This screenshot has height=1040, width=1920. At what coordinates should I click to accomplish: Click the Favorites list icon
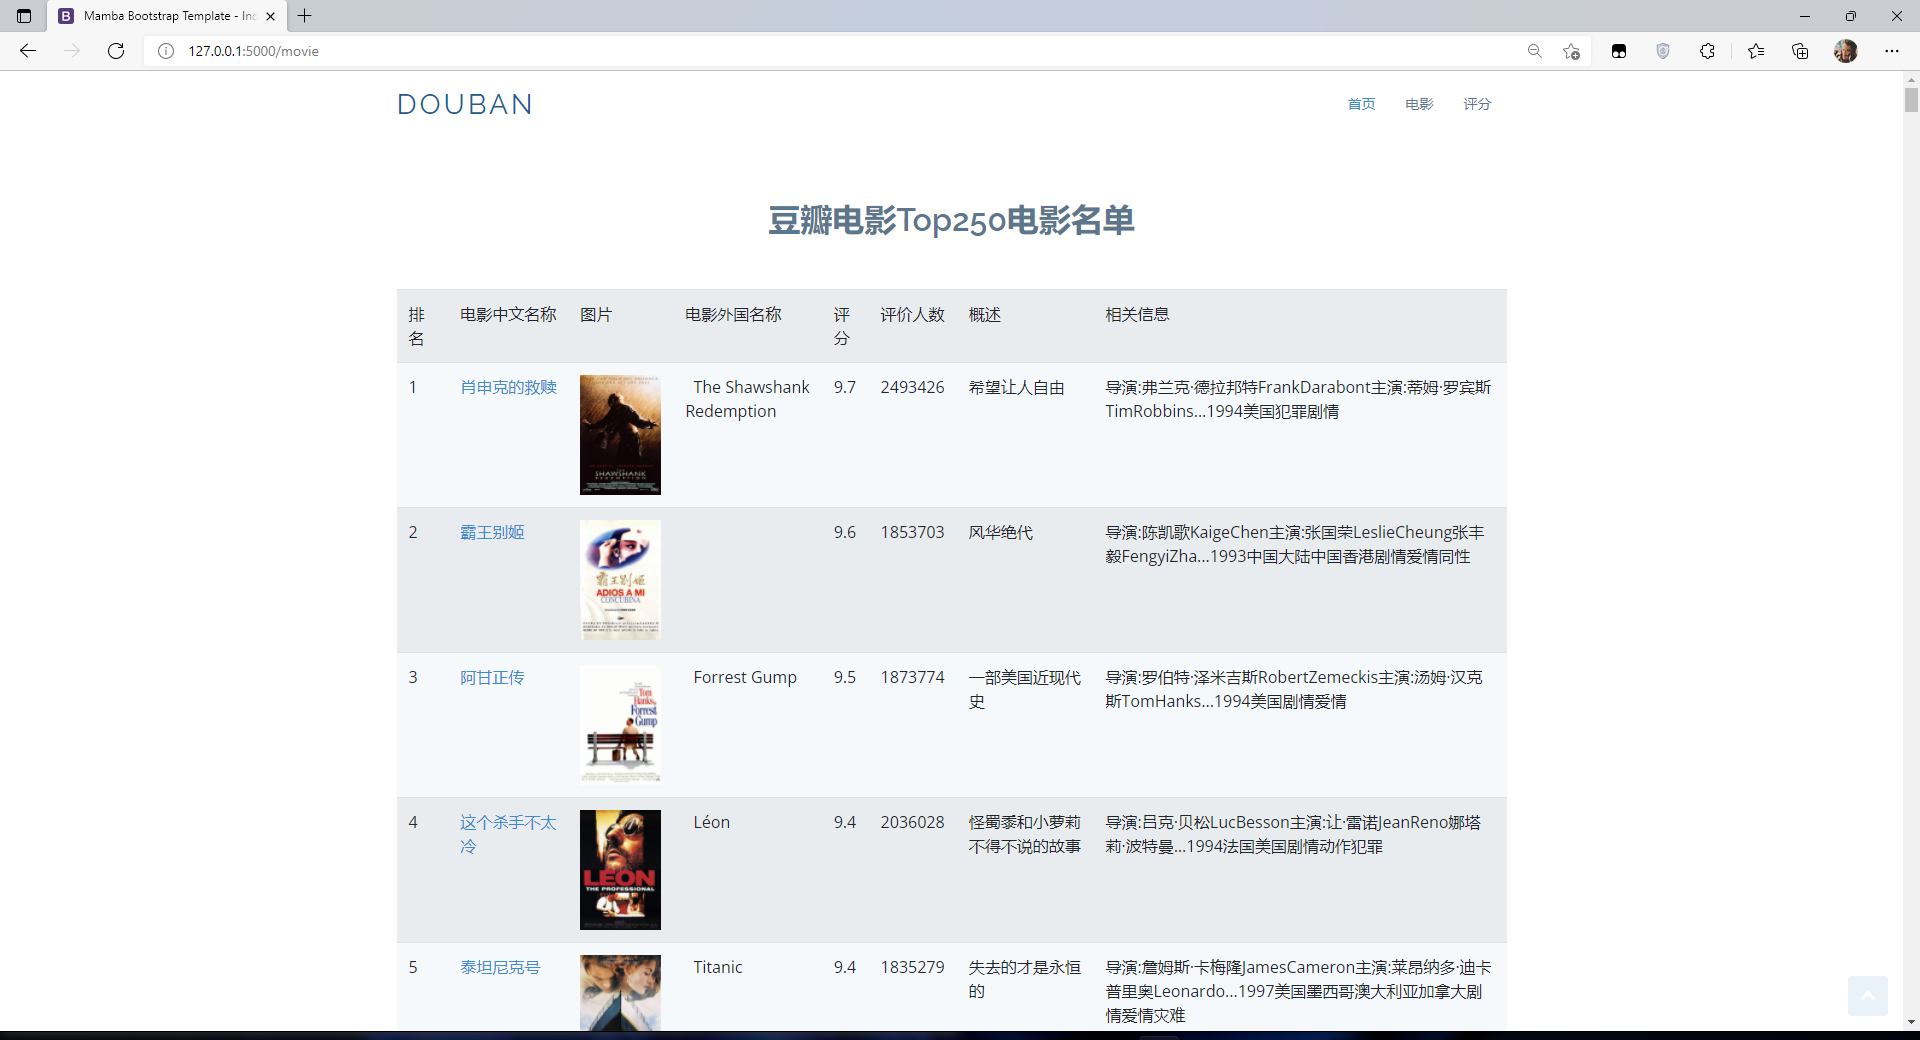(1756, 51)
